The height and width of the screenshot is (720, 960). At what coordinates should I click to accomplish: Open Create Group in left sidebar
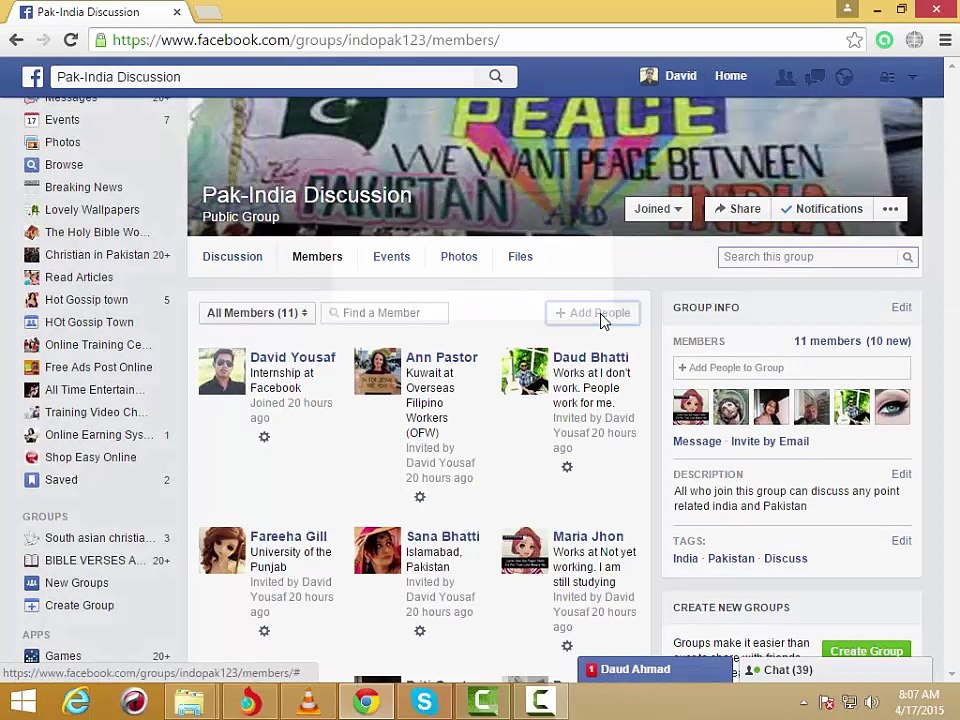80,606
